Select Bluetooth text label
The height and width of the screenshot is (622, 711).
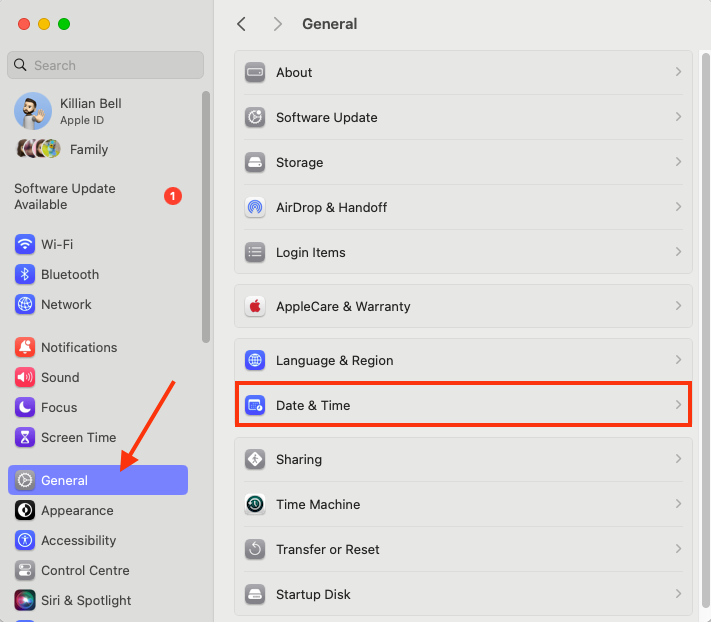(x=70, y=274)
